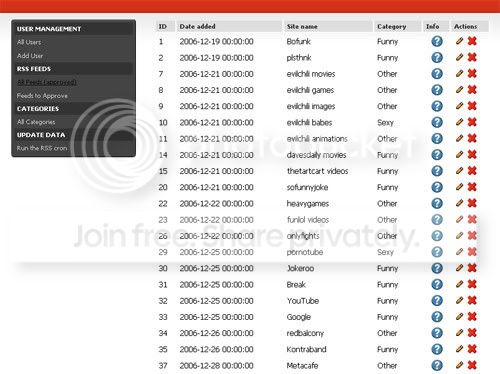Delete the evilchili movies feed
Image resolution: width=500 pixels, height=374 pixels.
click(472, 73)
